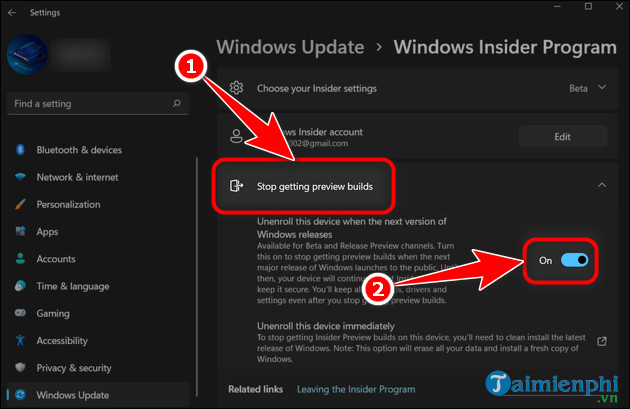The width and height of the screenshot is (630, 409).
Task: Click the Privacy & security shield icon
Action: click(x=20, y=367)
